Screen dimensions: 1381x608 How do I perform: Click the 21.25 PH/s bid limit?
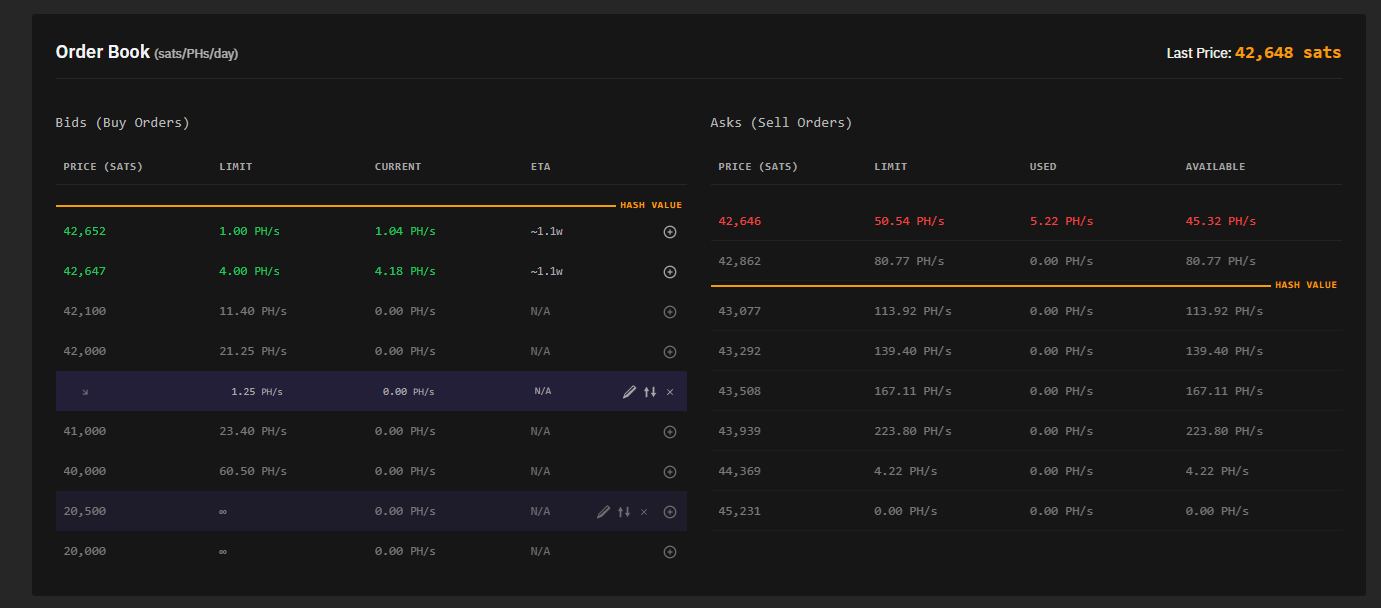[253, 351]
